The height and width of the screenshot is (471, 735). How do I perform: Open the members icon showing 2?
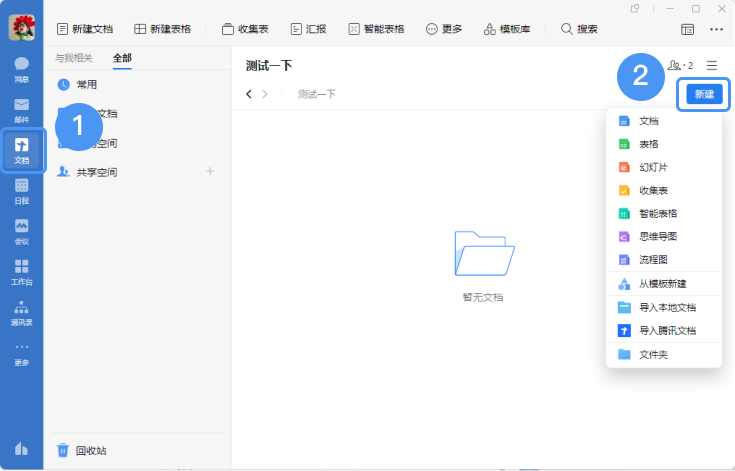point(680,65)
